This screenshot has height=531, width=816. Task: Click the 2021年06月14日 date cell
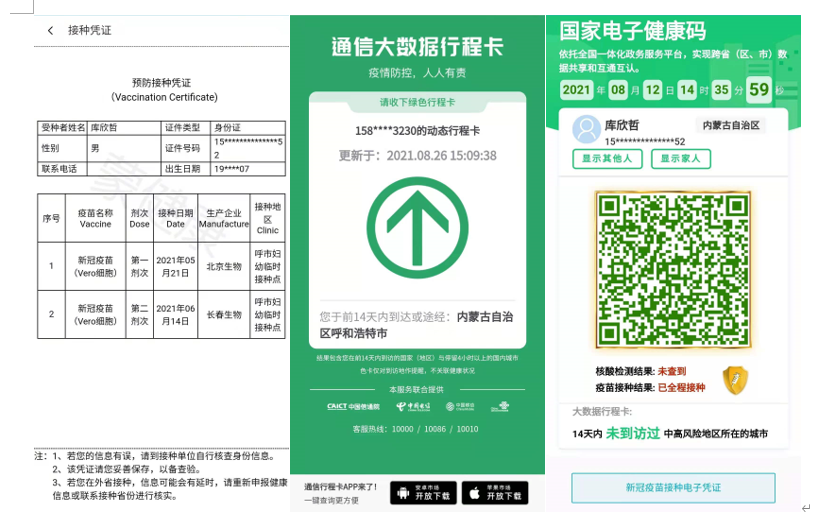tap(175, 314)
